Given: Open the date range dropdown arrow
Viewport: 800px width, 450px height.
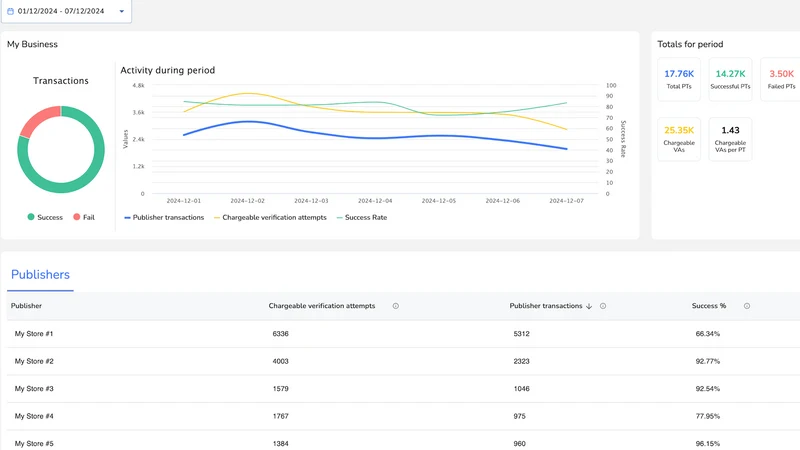Looking at the screenshot, I should [121, 11].
